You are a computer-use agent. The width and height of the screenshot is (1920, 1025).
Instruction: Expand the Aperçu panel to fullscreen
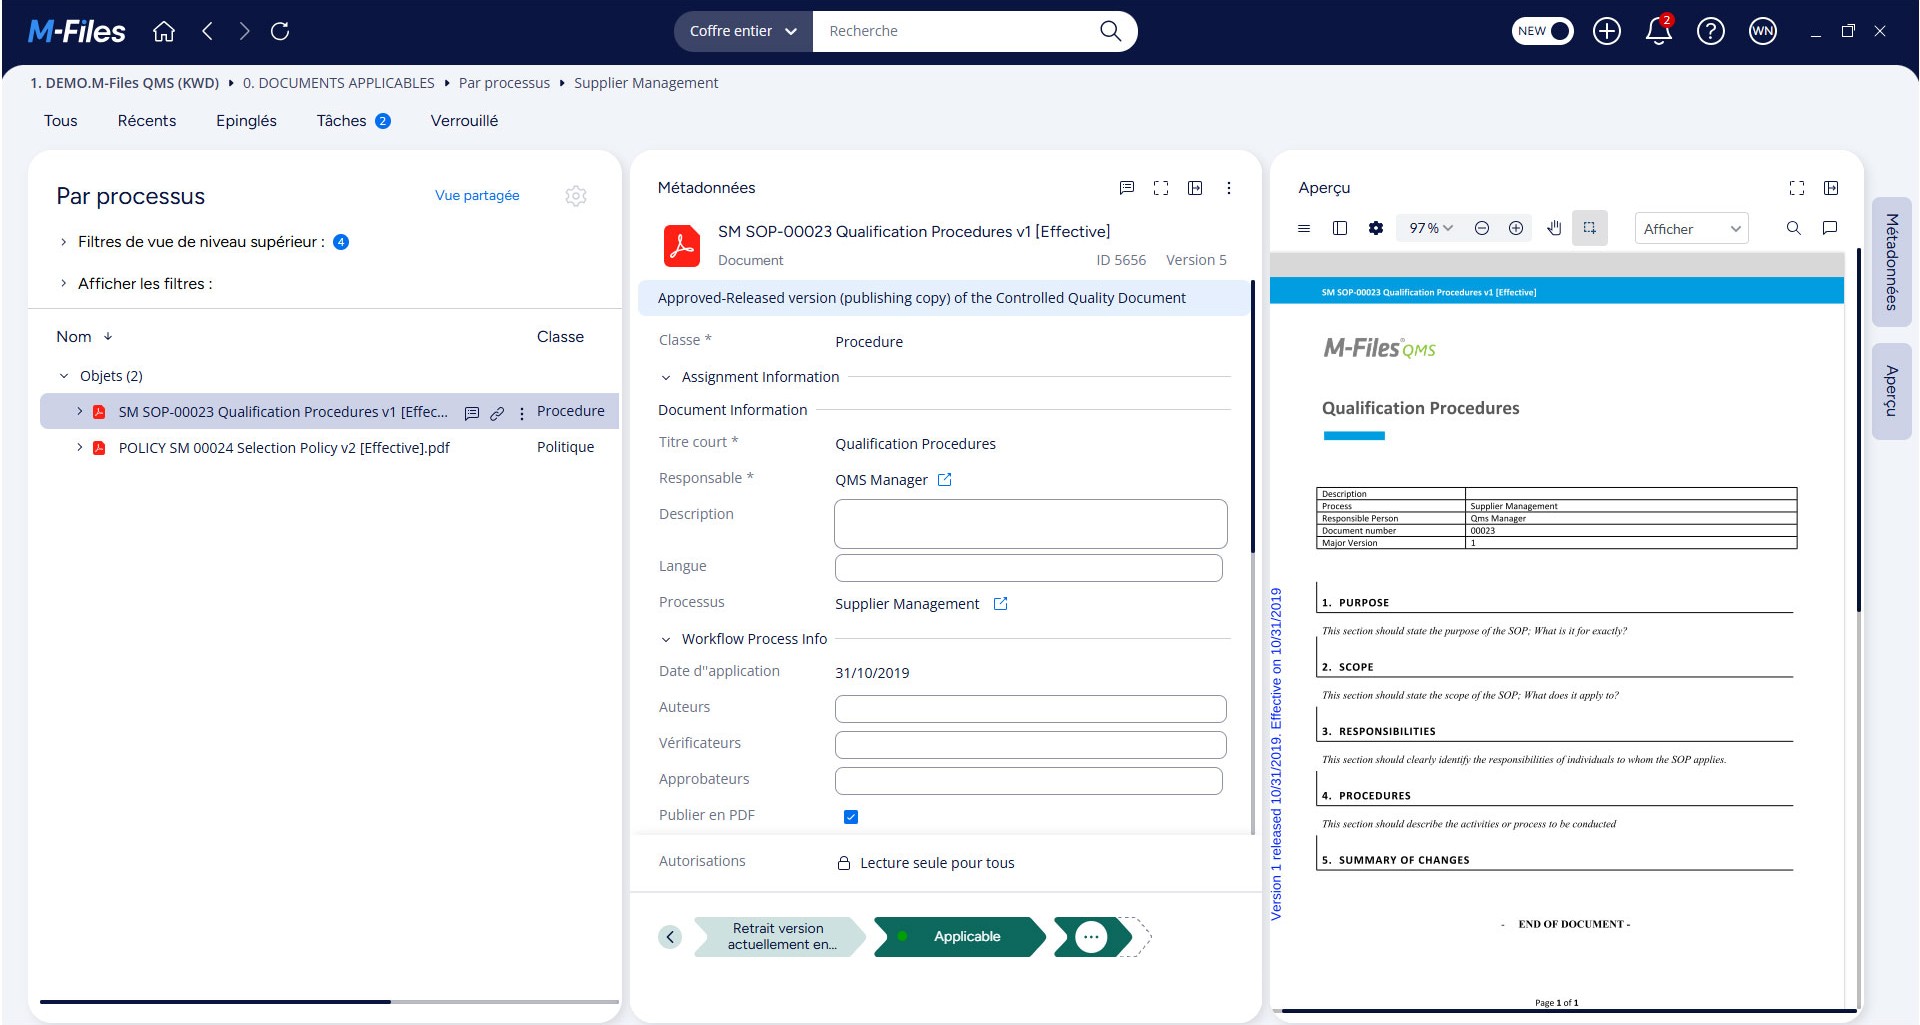(1797, 188)
